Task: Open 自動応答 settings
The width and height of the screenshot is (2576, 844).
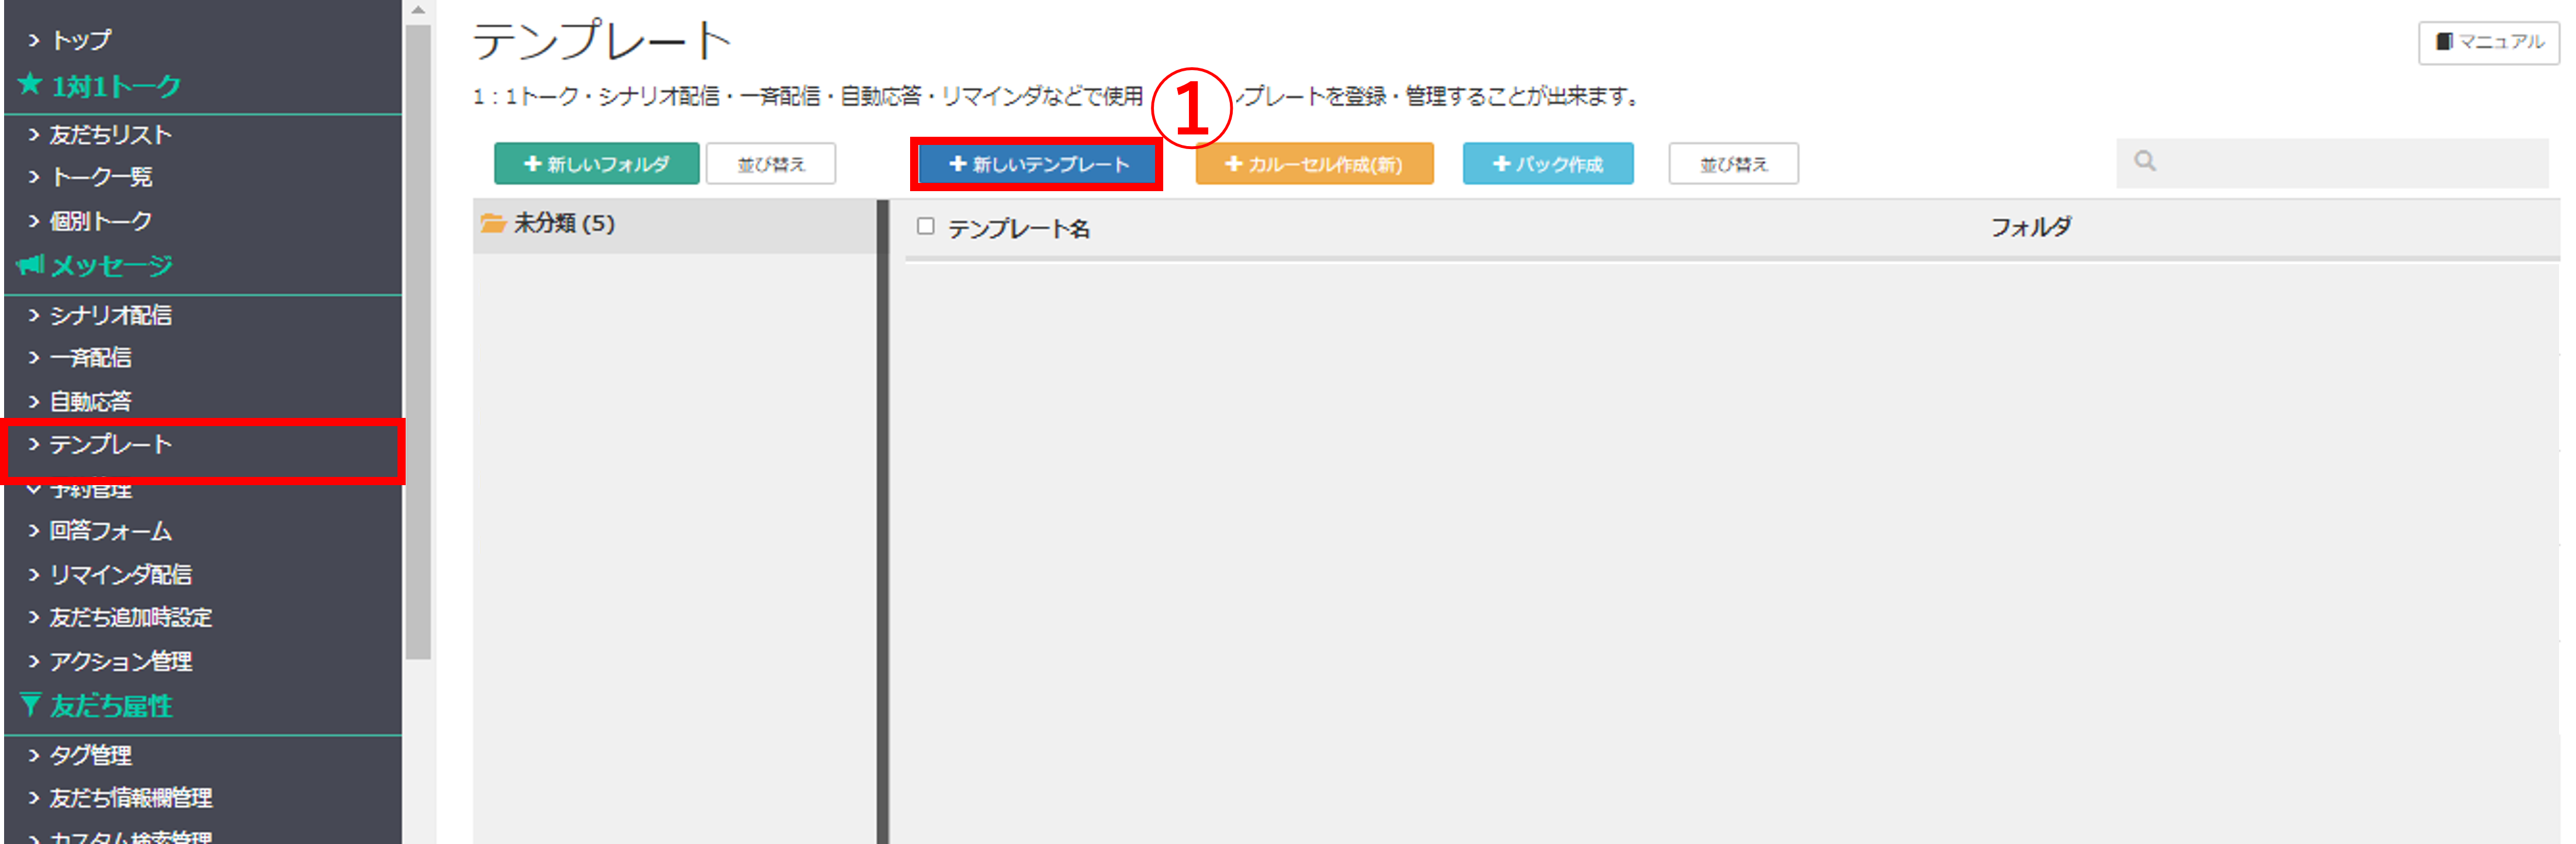Action: pyautogui.click(x=90, y=402)
